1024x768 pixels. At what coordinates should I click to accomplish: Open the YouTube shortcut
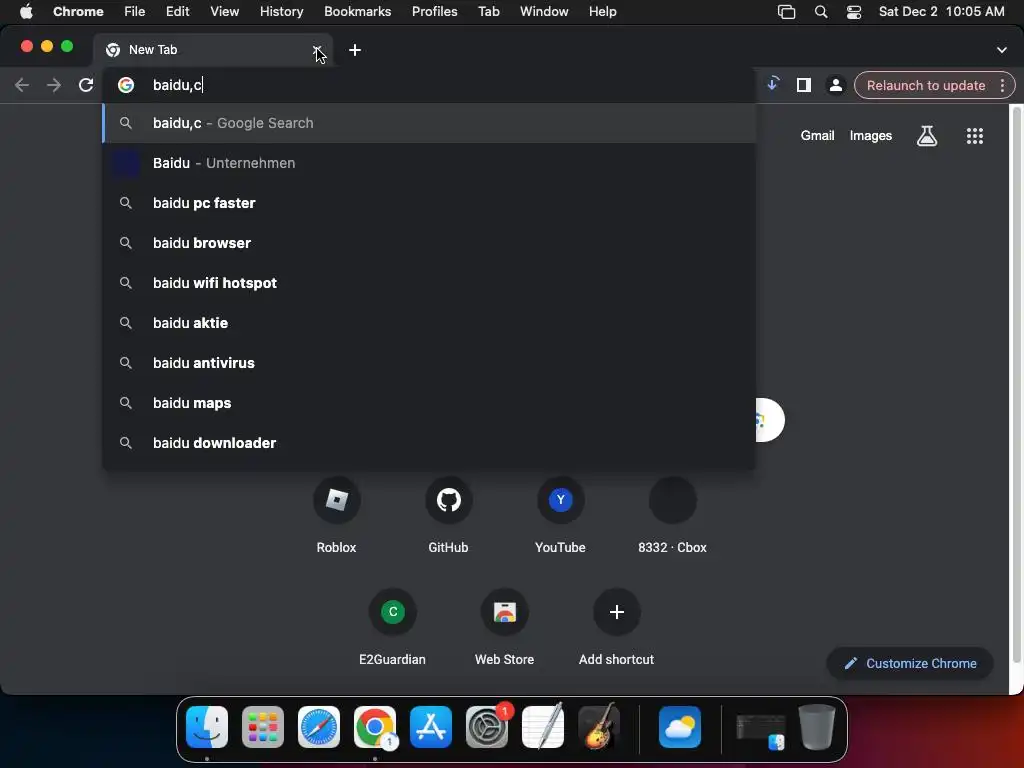[560, 515]
